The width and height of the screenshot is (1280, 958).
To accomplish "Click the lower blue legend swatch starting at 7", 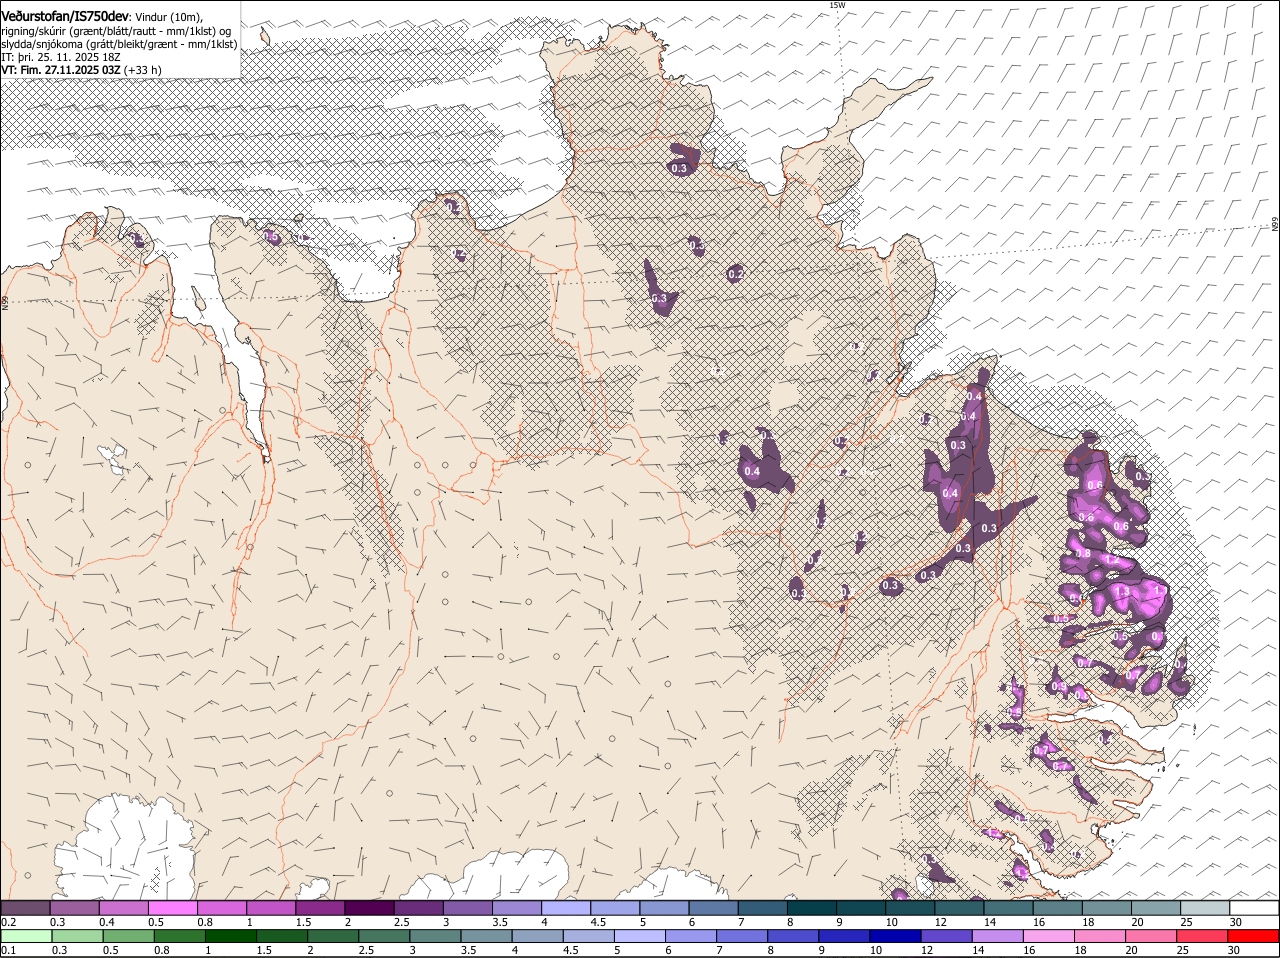I will click(742, 936).
